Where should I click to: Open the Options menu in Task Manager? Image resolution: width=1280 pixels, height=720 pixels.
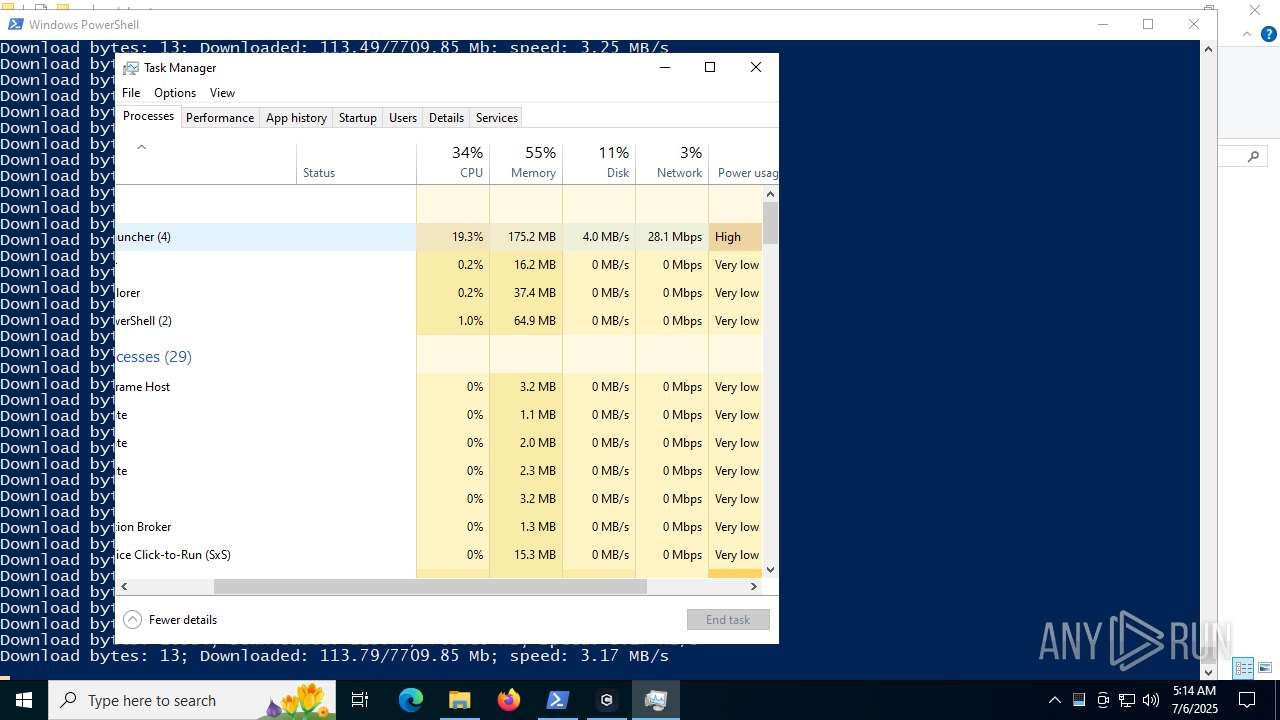tap(175, 93)
